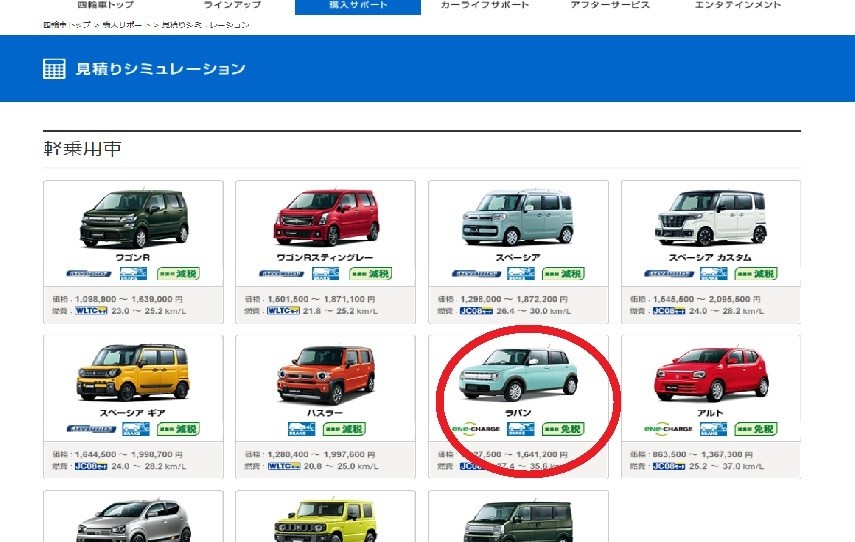The height and width of the screenshot is (542, 855).
Task: Select the red アルト car image
Action: (x=711, y=375)
